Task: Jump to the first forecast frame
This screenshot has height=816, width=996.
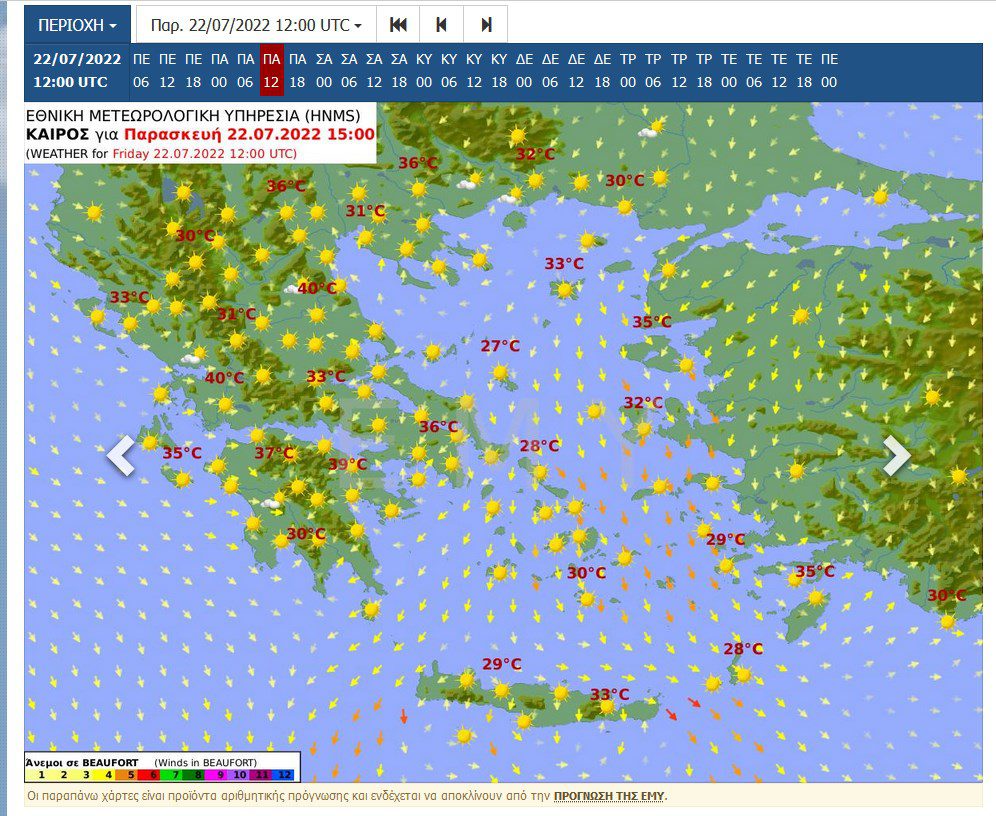Action: [x=398, y=24]
